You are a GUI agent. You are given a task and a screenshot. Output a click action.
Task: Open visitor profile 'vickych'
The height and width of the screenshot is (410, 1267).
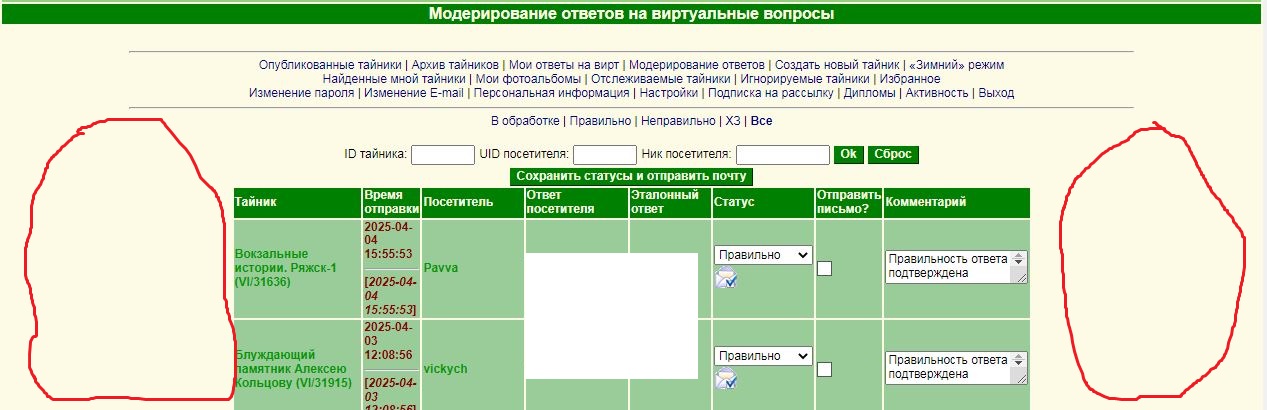tap(445, 369)
